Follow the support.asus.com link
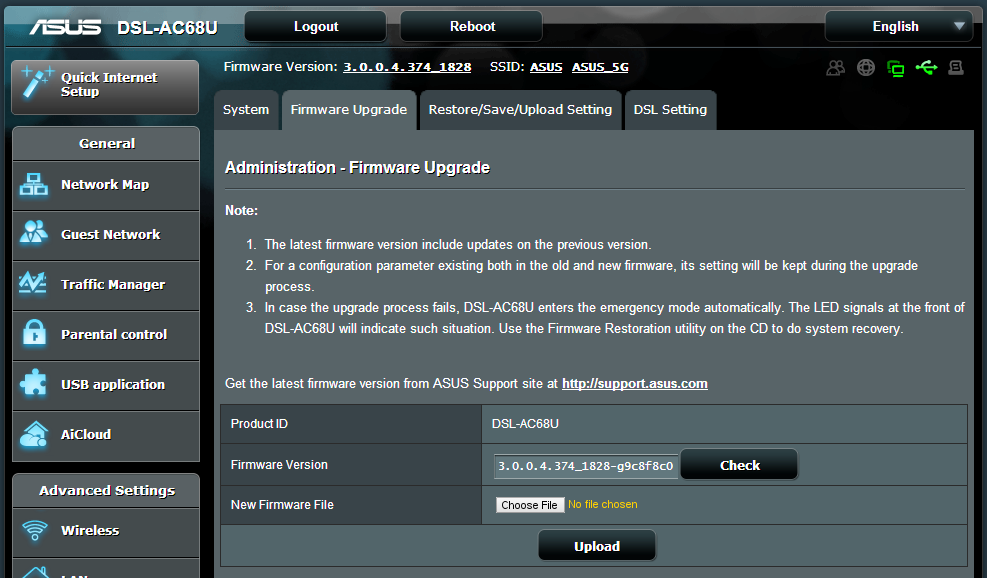 634,383
